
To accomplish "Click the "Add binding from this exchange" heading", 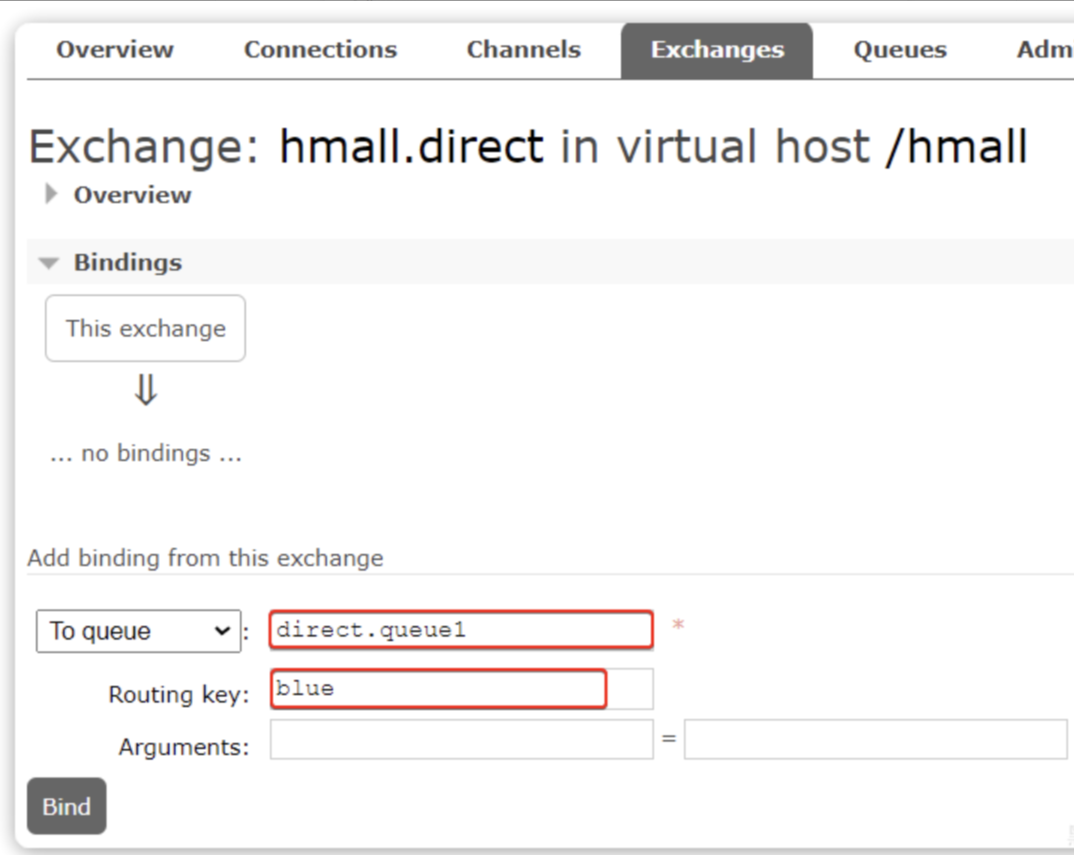I will (x=205, y=558).
